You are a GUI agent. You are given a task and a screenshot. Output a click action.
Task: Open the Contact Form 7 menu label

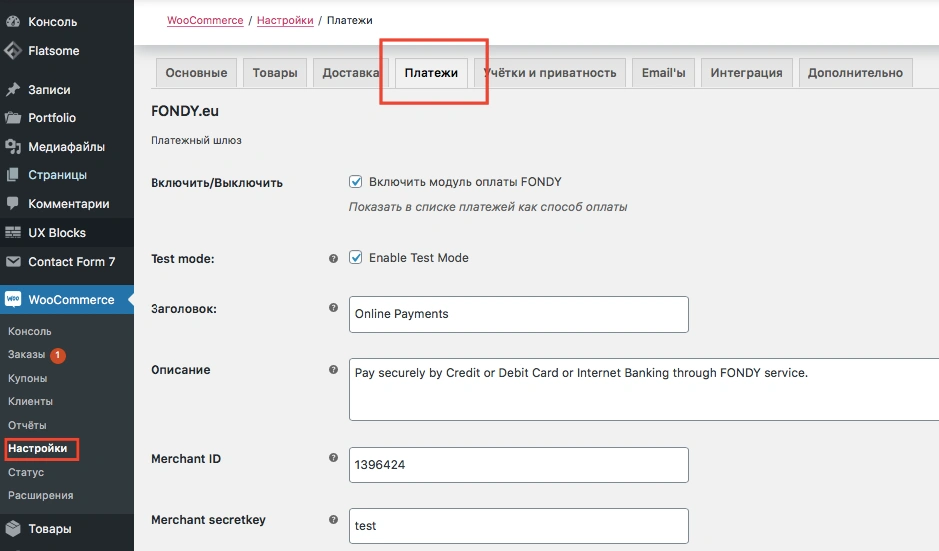click(72, 262)
